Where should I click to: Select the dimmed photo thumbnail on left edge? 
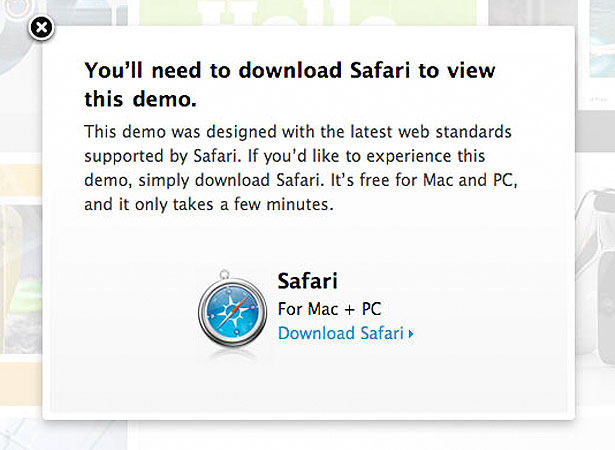(21, 279)
